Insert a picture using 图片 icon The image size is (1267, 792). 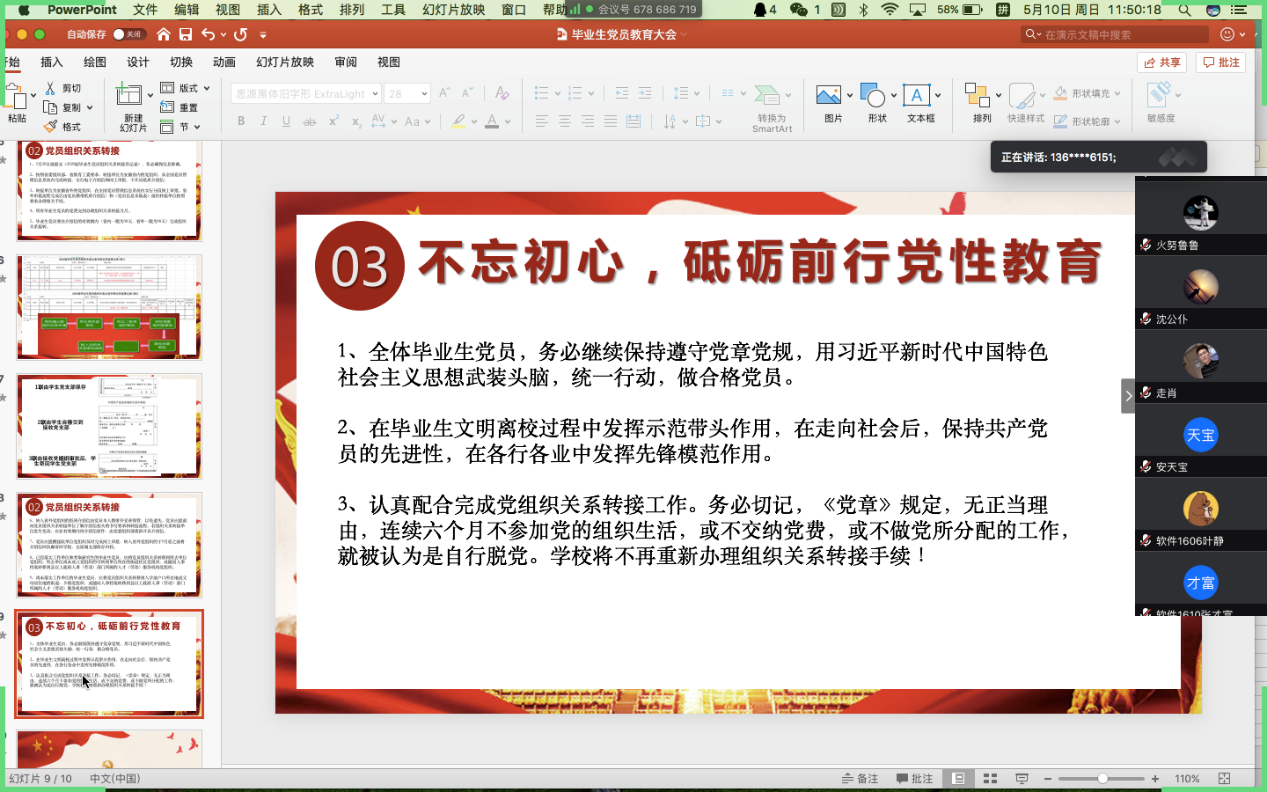829,97
